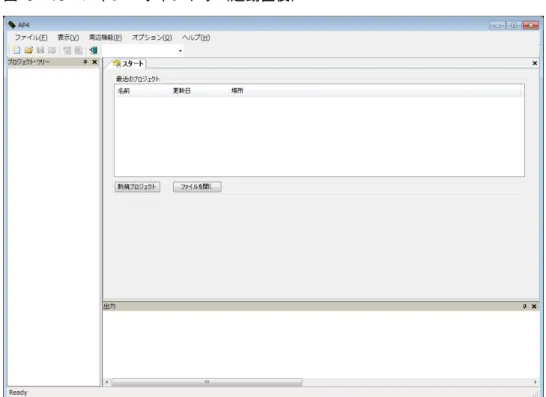
Task: Create a new project via toolbar icon
Action: tap(16, 50)
